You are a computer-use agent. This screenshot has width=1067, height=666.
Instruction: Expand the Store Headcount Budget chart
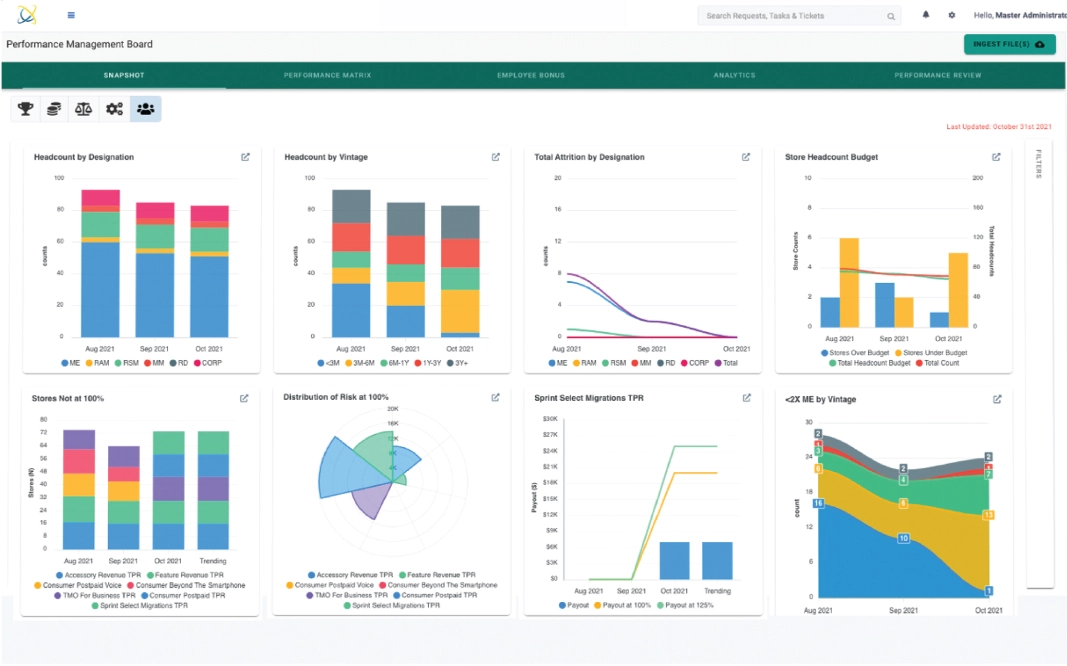[x=995, y=157]
